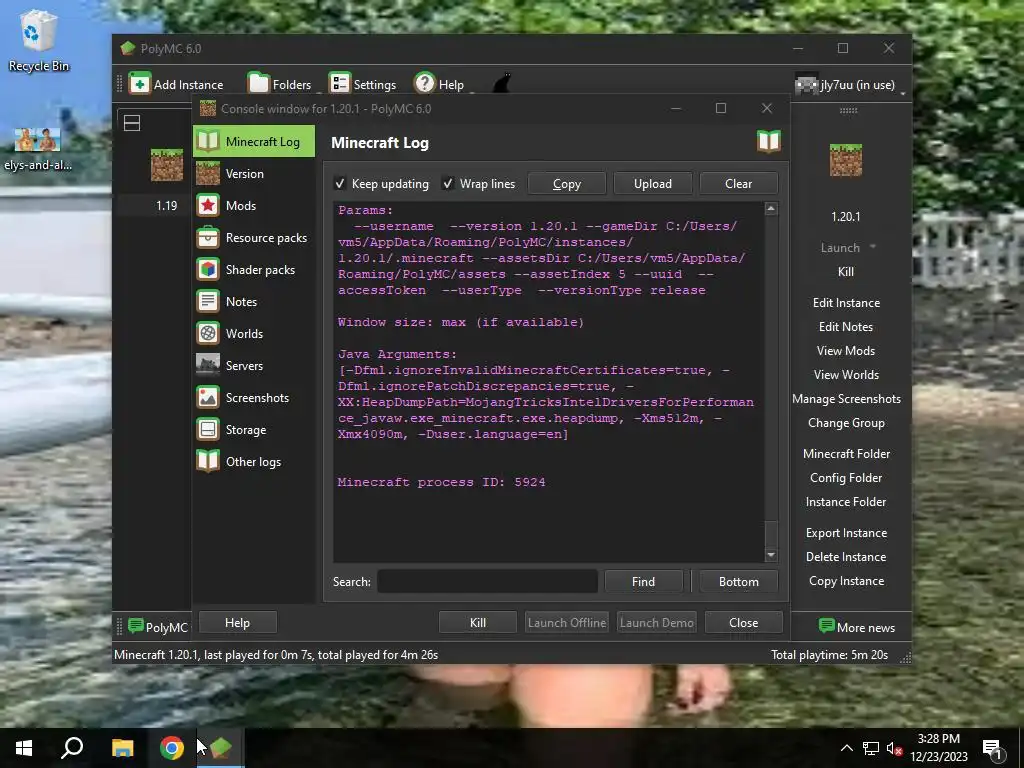
Task: Open File Explorer from the taskbar
Action: coord(122,748)
